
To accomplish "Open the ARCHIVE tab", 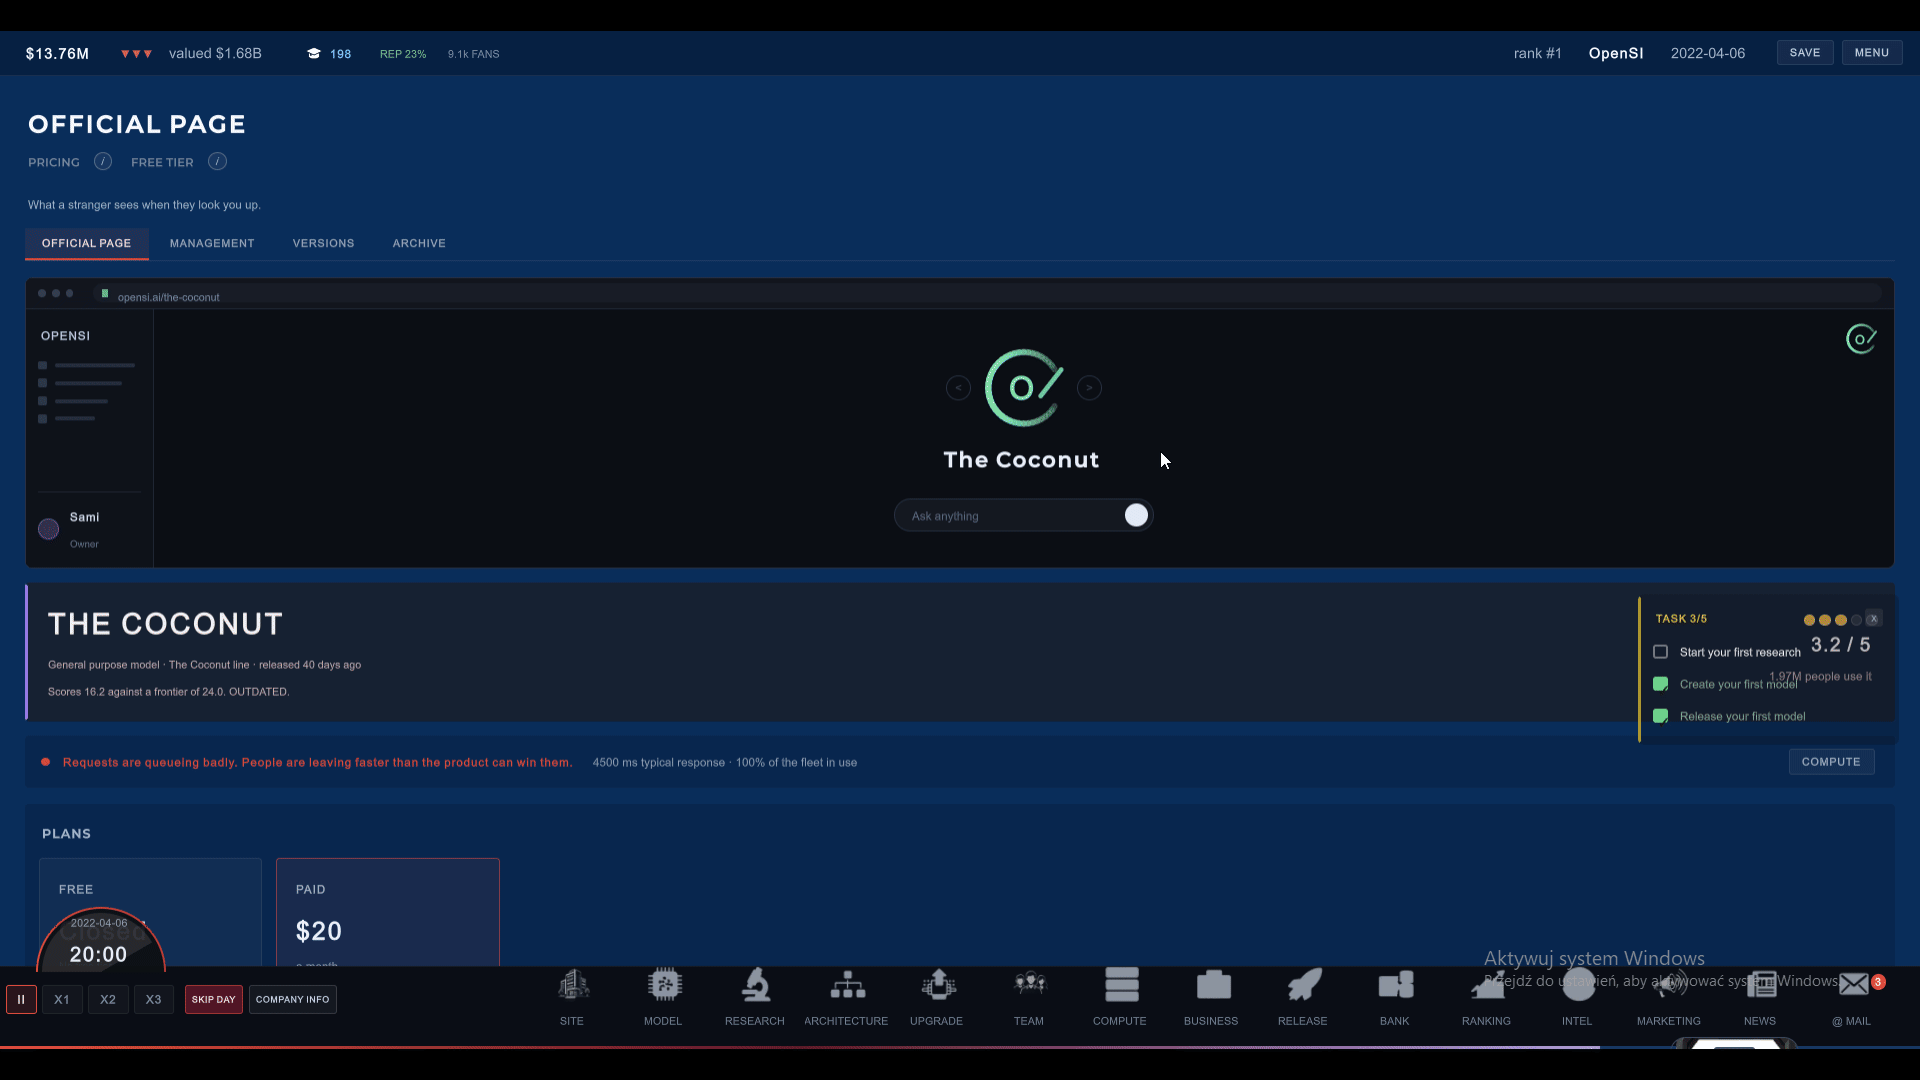I will [419, 243].
